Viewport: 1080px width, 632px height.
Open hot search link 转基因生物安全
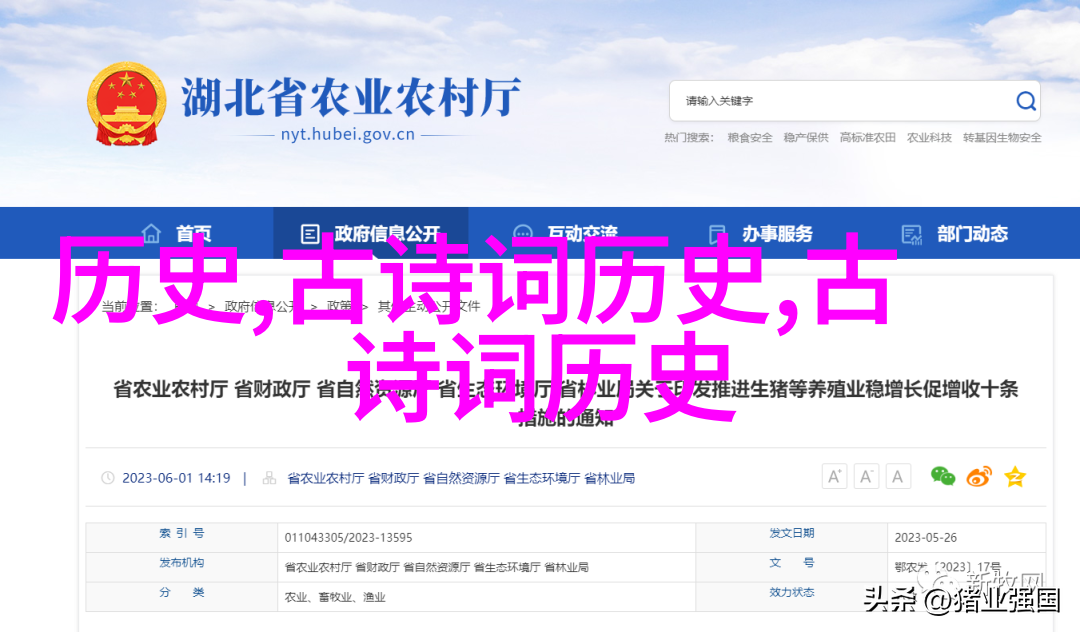pos(1002,138)
